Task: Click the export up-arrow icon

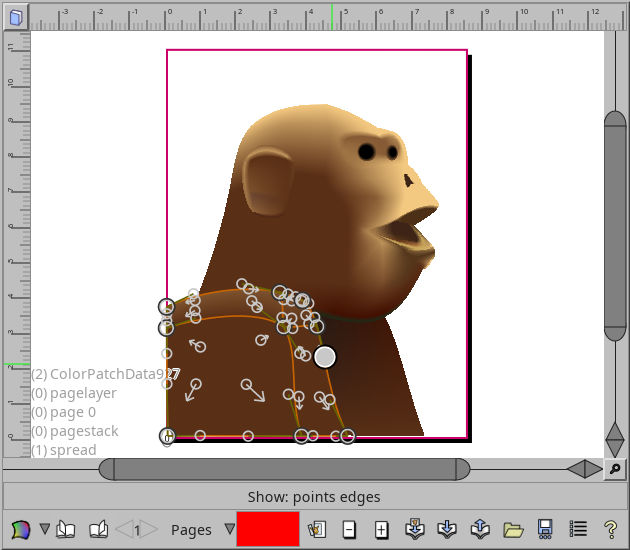Action: pos(480,529)
